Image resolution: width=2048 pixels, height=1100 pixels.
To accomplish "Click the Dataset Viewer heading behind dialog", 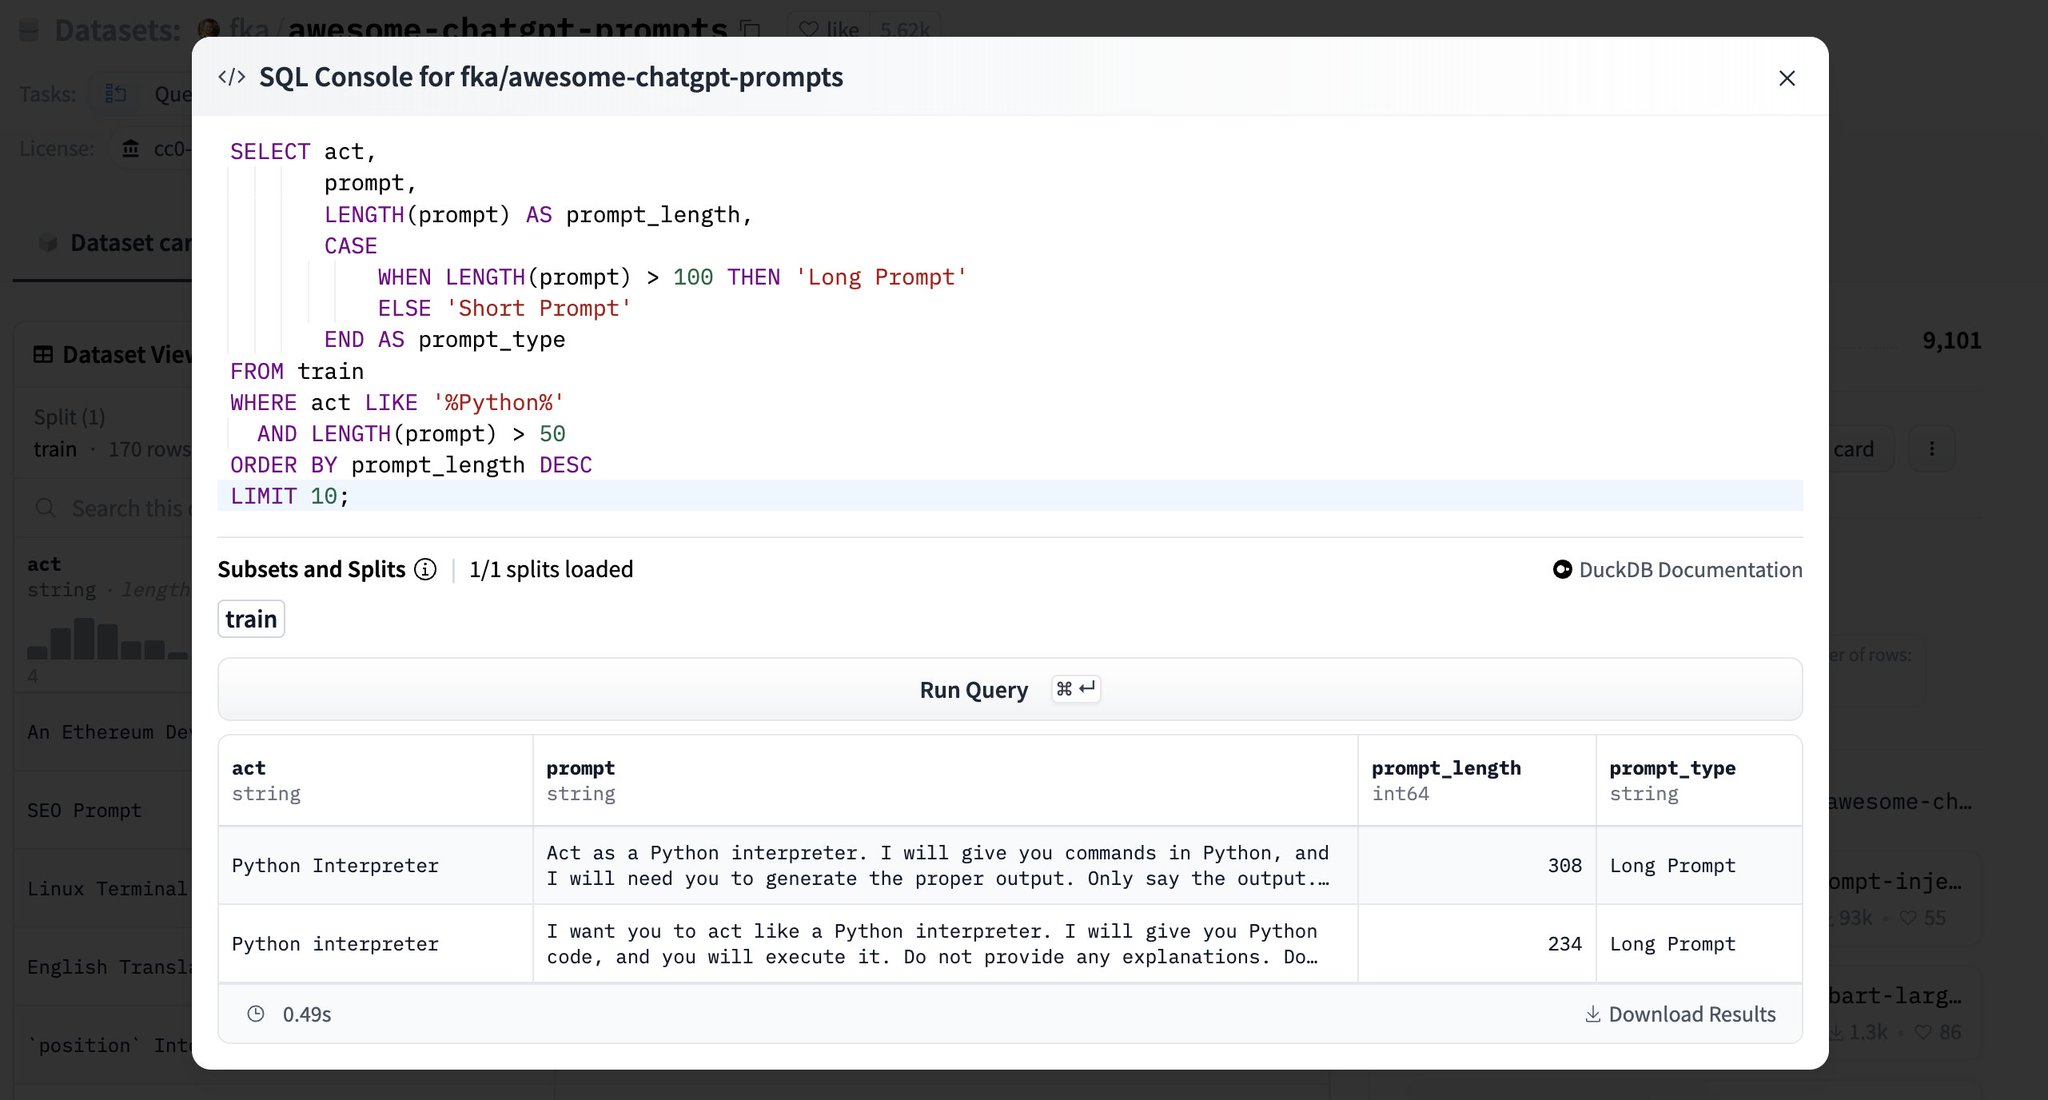I will click(112, 355).
